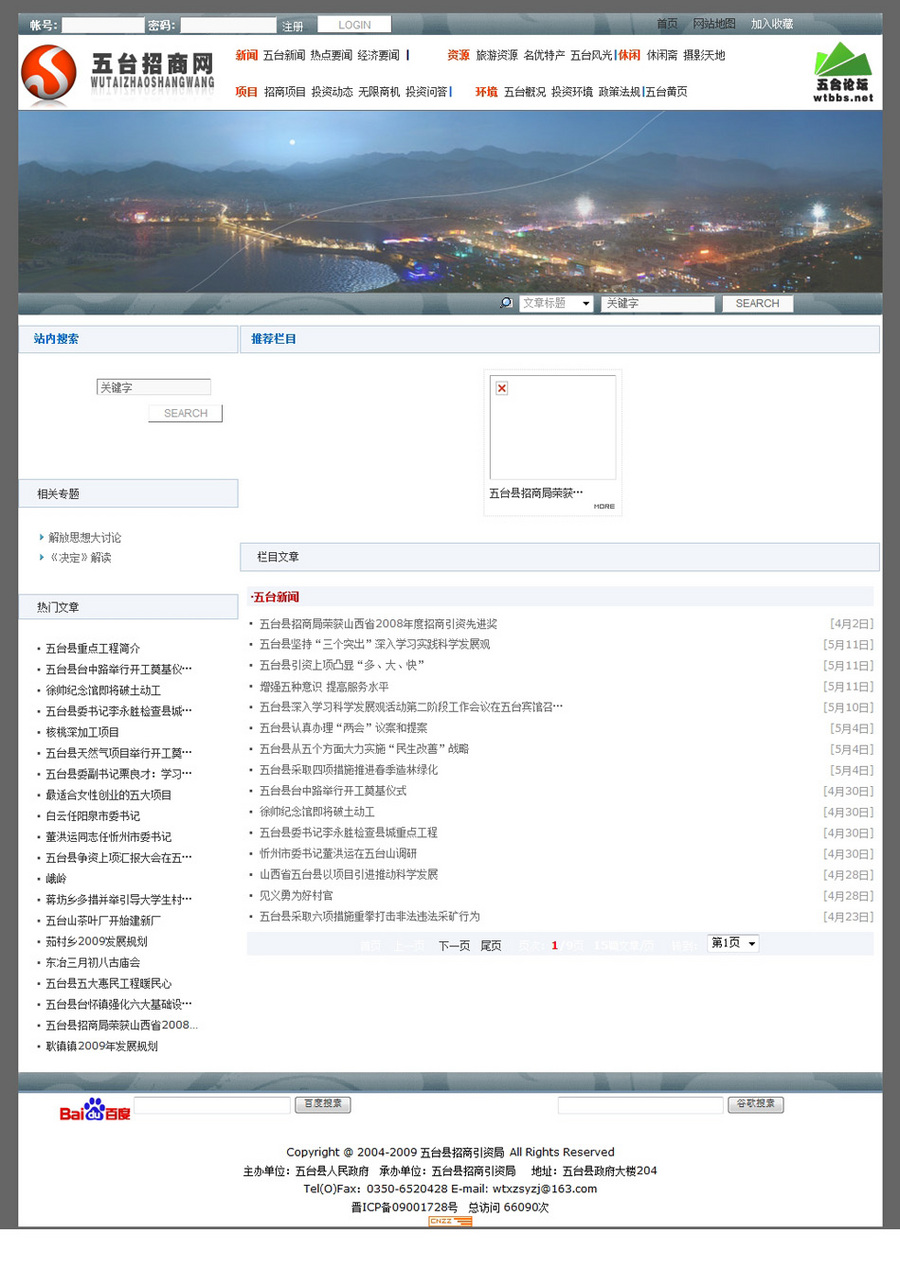The image size is (900, 1270).
Task: Open the 五台概况 navigation item
Action: click(525, 92)
